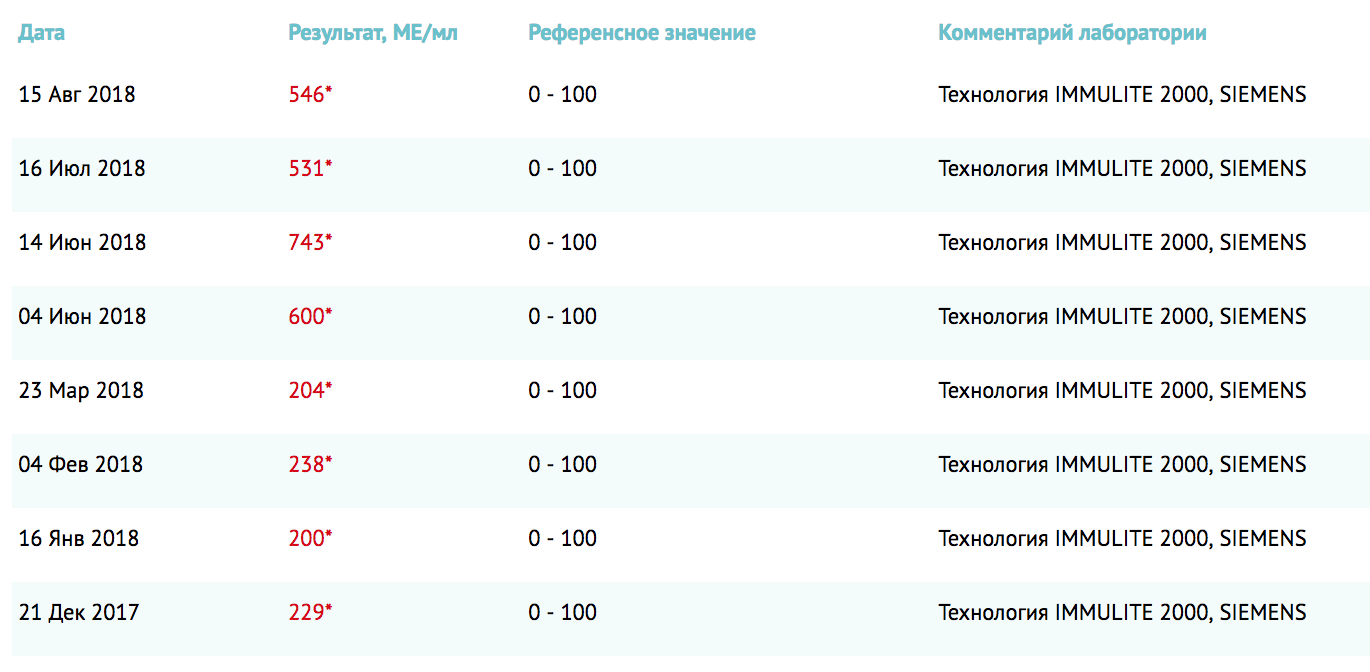Click the red result value 204
Viewport: 1370px width, 672px height.
point(307,391)
